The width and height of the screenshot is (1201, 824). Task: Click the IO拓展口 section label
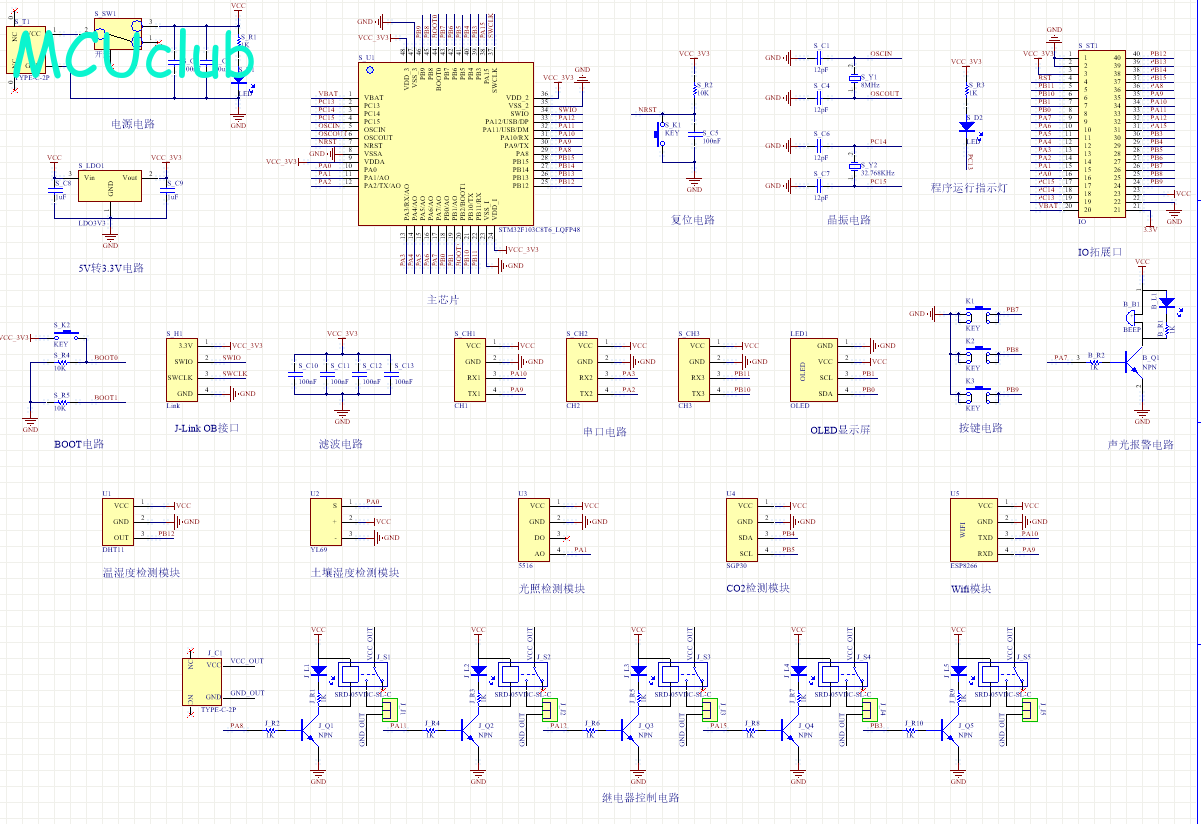click(x=1100, y=252)
